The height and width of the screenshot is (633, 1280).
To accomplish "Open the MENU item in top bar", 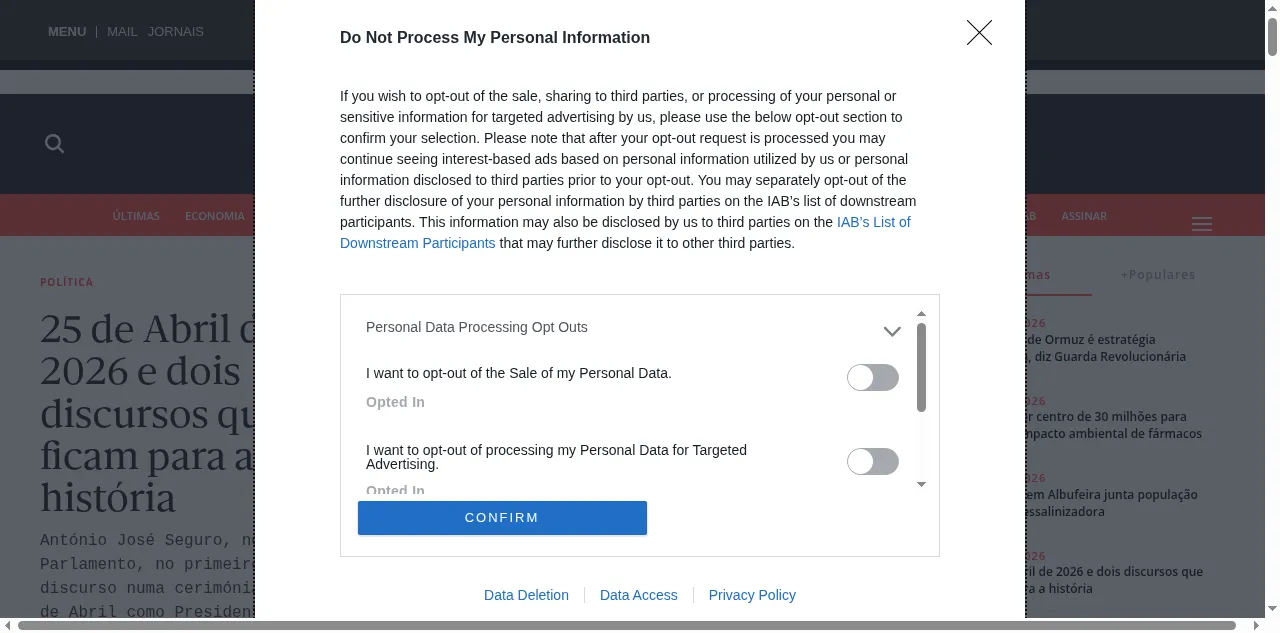I will click(67, 32).
